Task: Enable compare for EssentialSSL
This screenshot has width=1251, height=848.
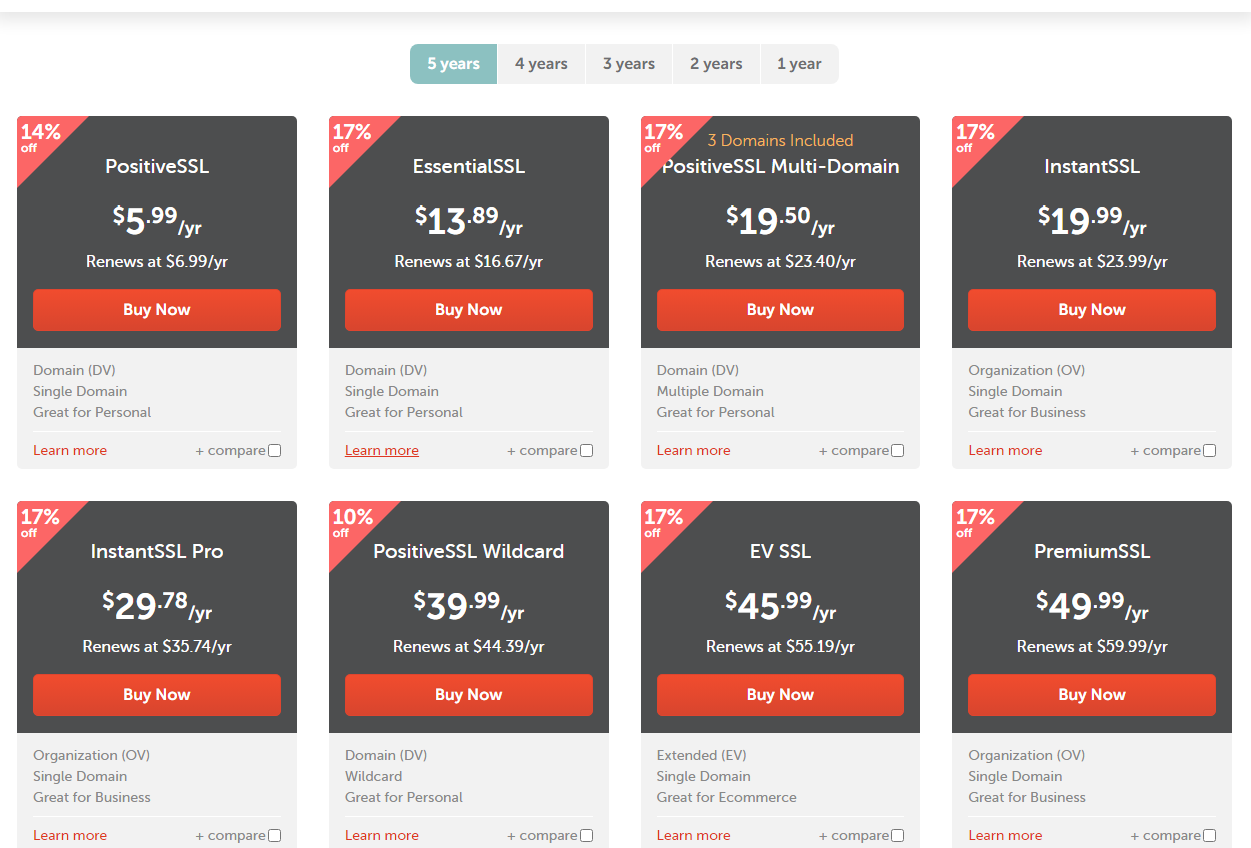Action: coord(587,451)
